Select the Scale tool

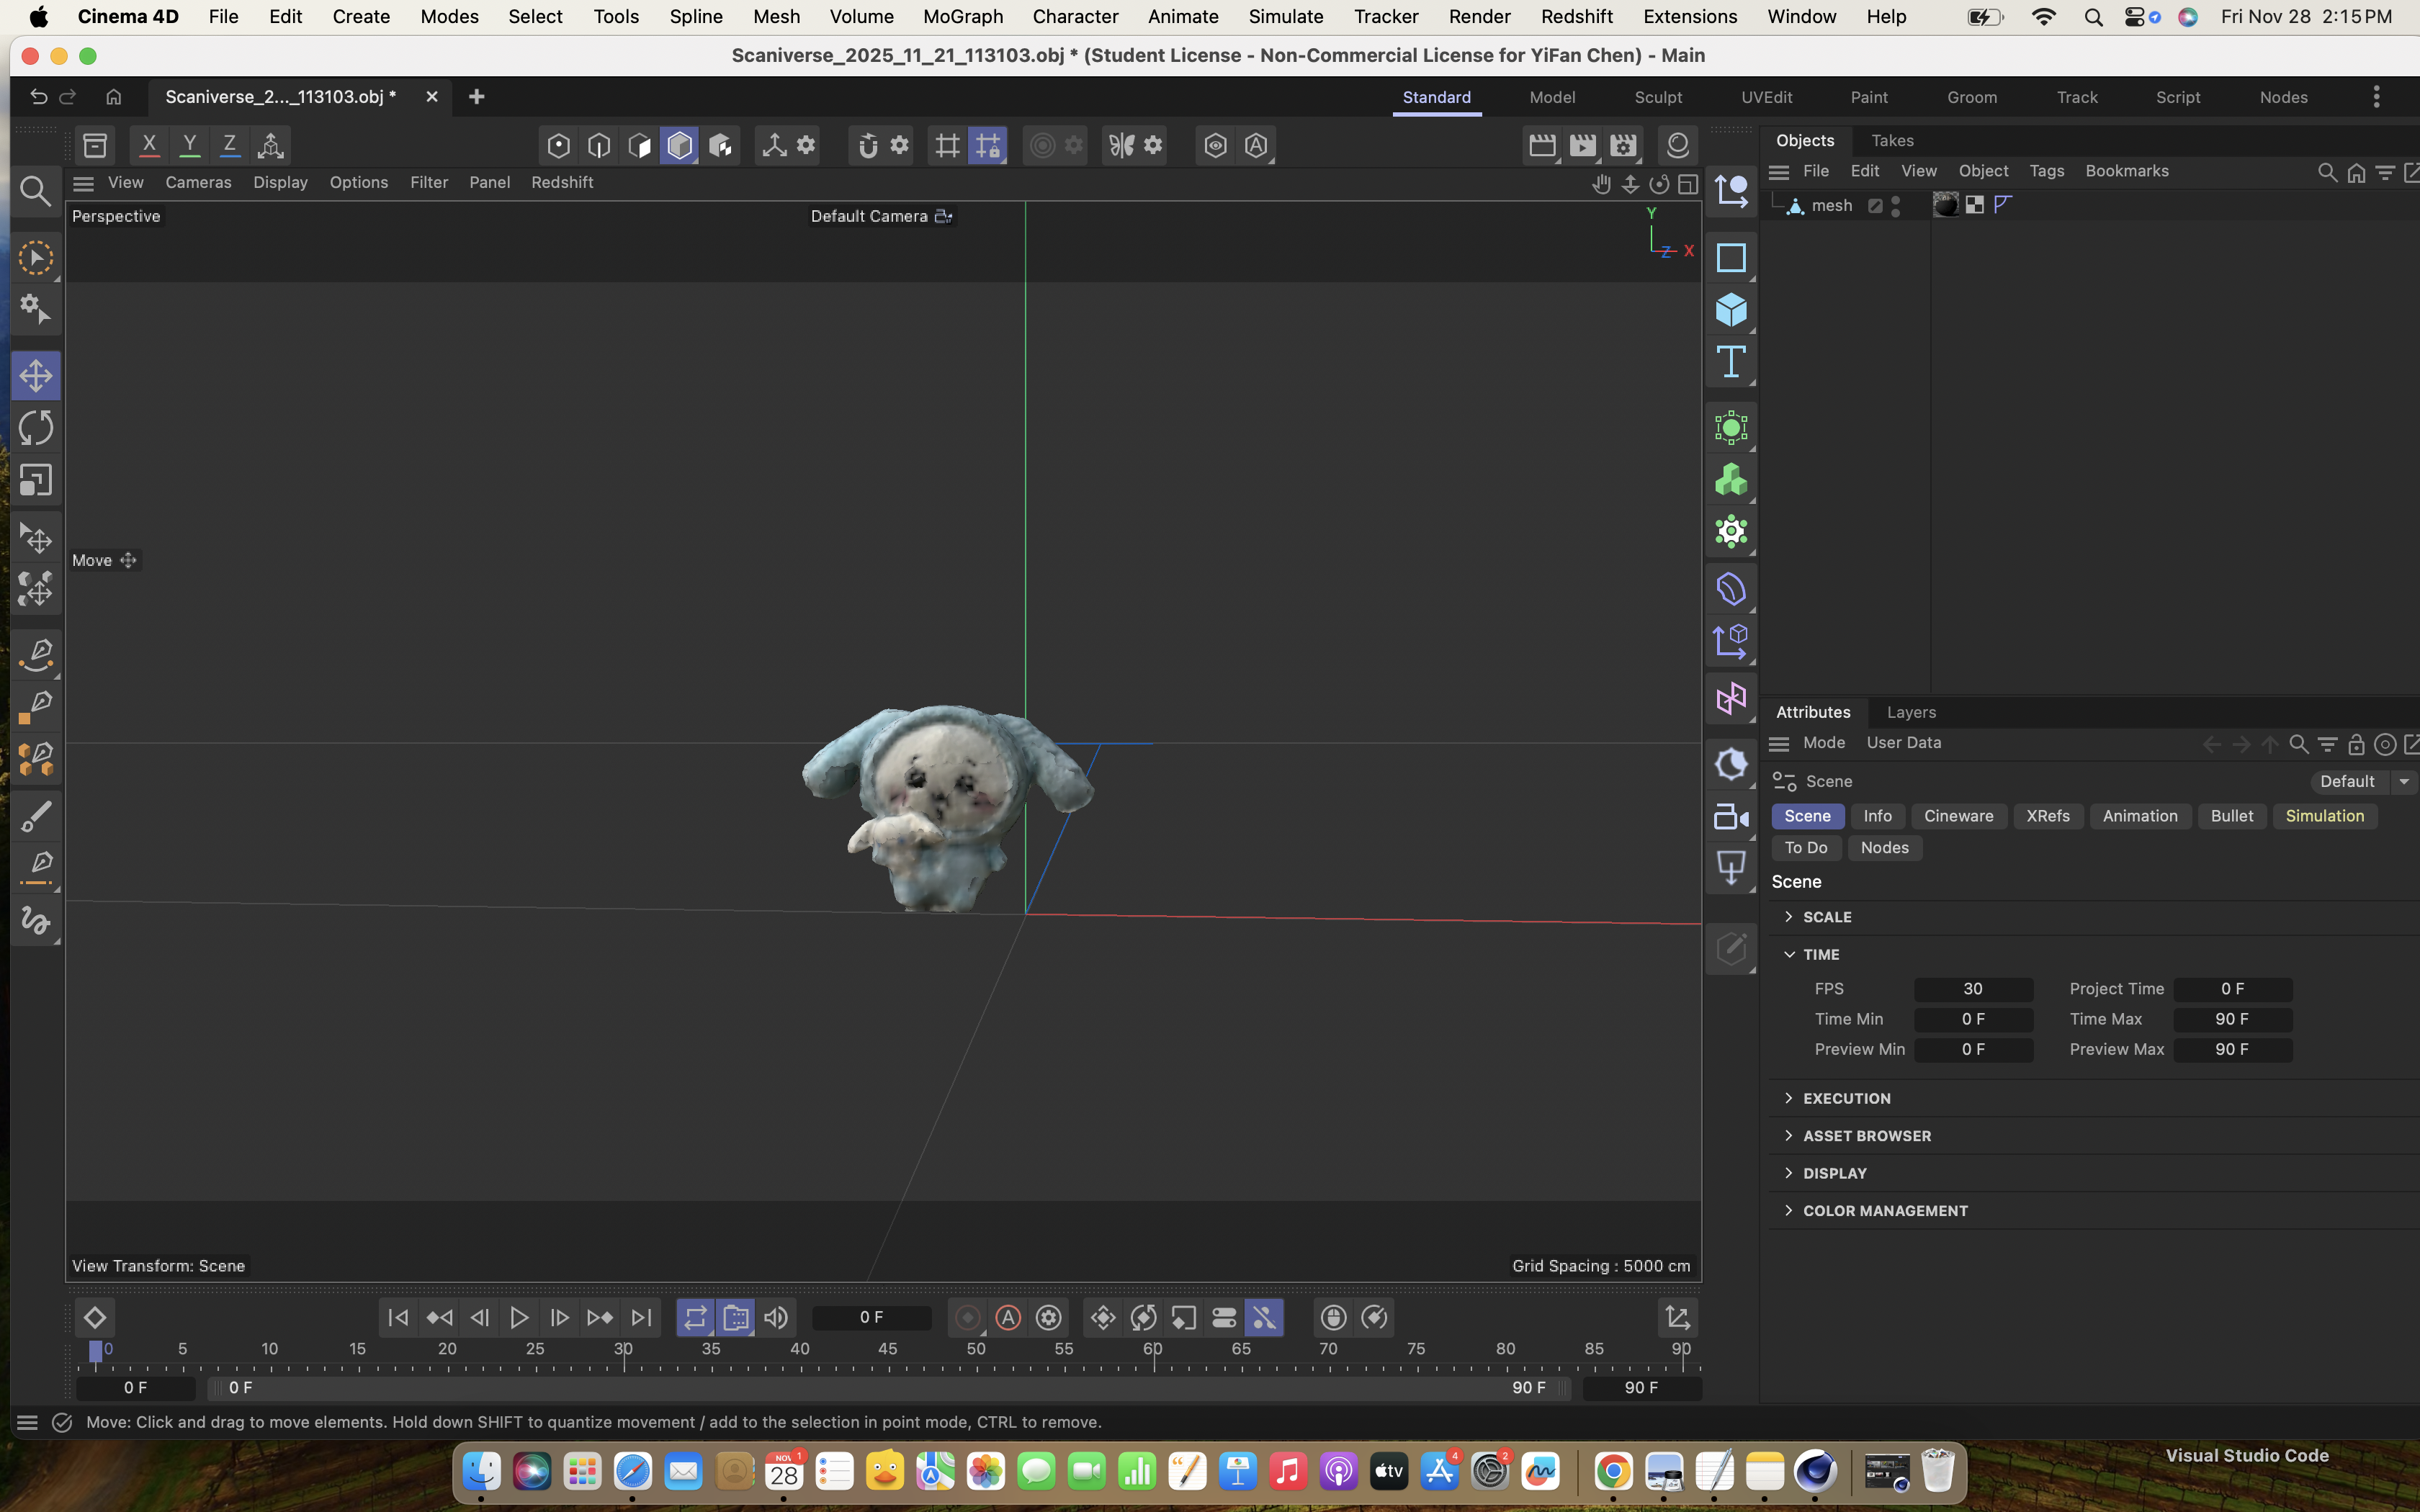pos(36,481)
